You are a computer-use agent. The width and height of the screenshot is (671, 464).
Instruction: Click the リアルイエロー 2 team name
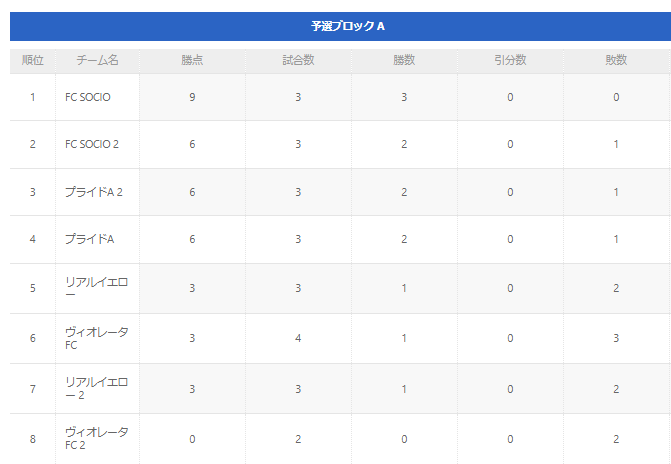(x=97, y=389)
